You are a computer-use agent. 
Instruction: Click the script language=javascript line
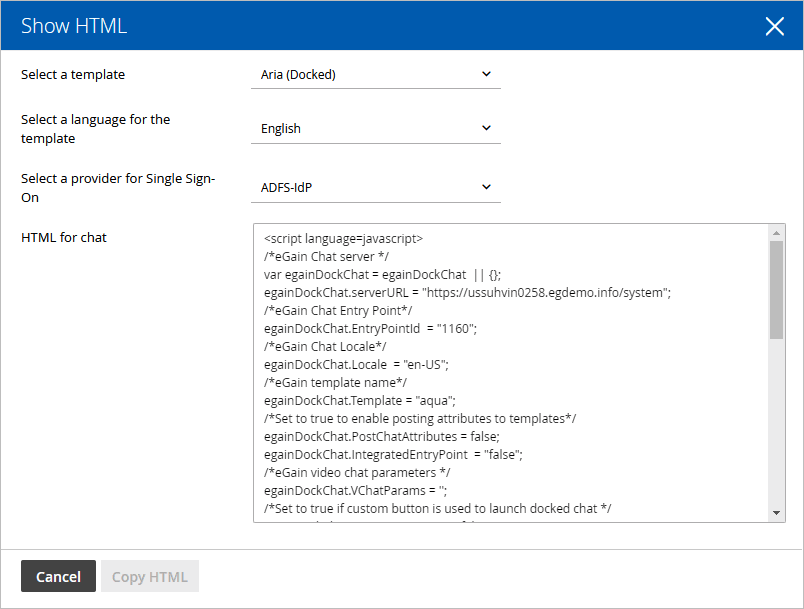click(344, 239)
